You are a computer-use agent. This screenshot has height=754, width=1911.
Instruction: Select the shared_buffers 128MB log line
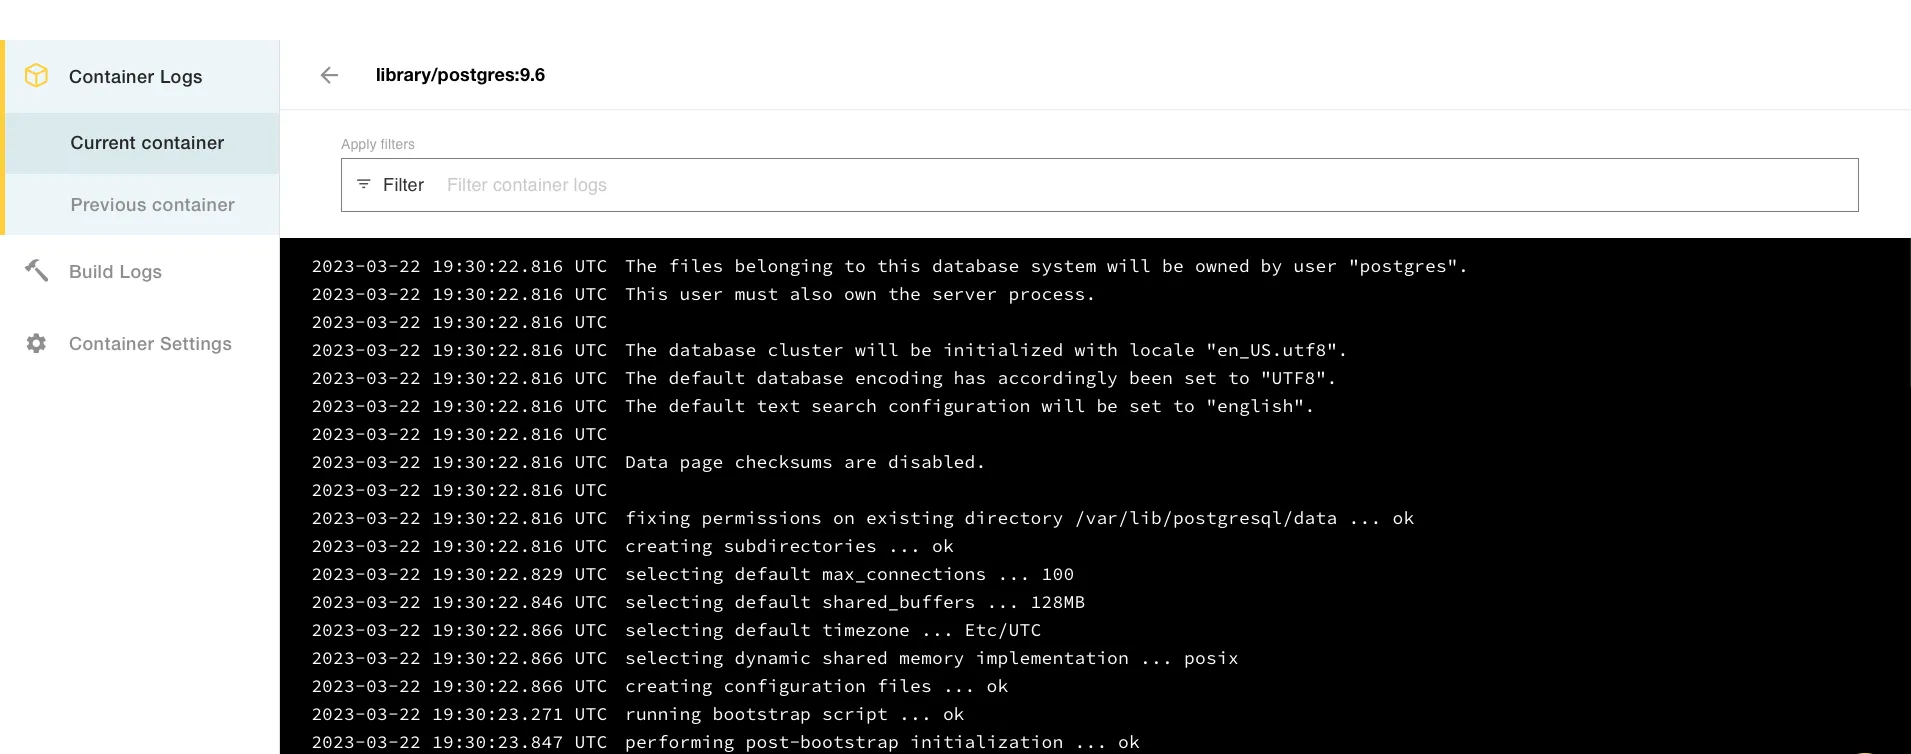854,602
